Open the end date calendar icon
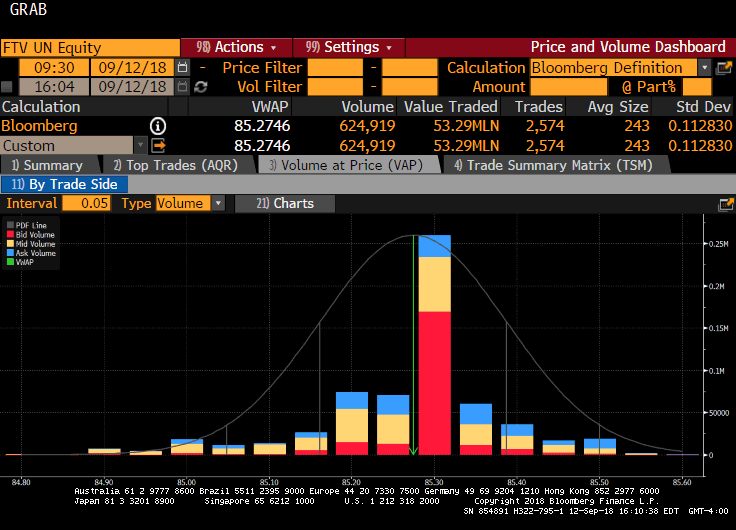 [x=182, y=87]
